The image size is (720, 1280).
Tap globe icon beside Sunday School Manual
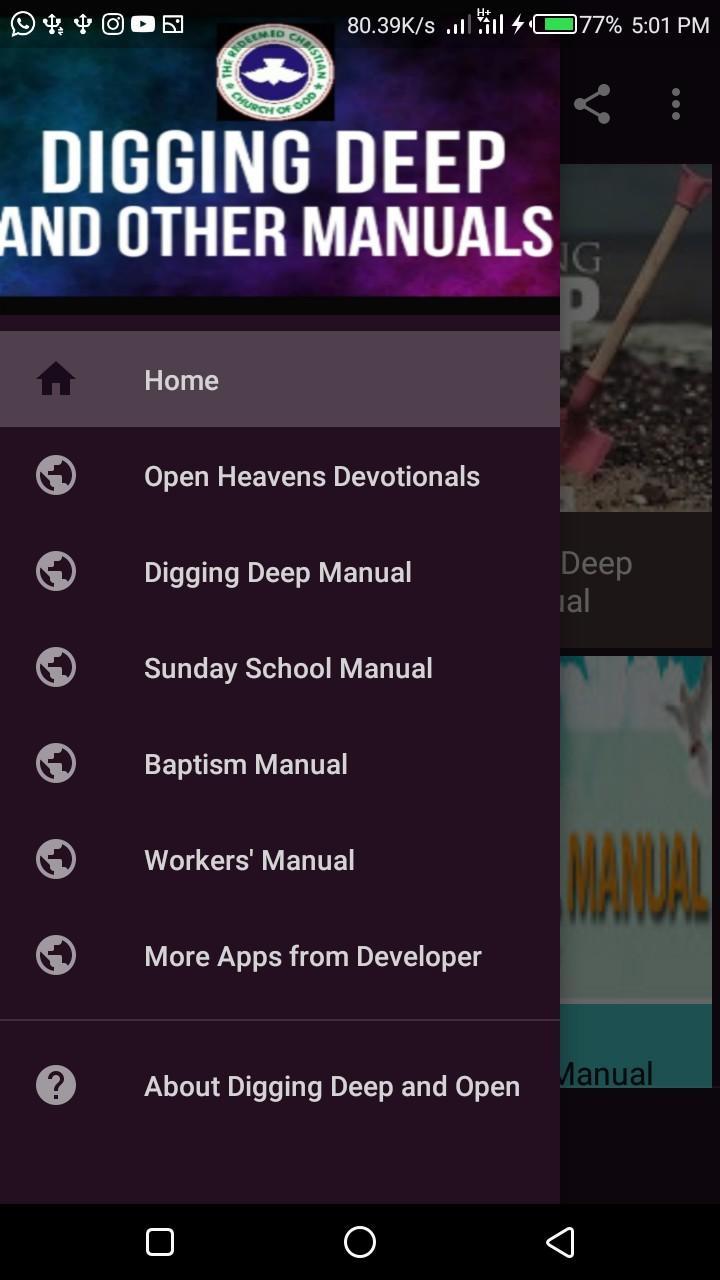[56, 667]
